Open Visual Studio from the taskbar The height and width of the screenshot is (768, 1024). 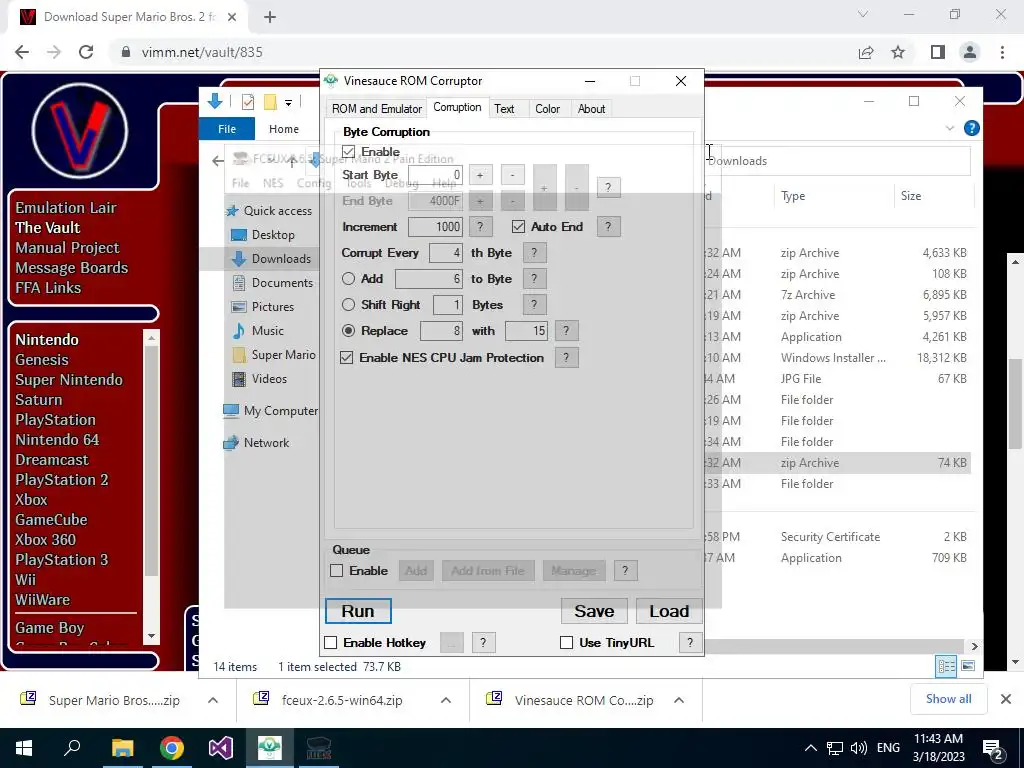pos(221,748)
